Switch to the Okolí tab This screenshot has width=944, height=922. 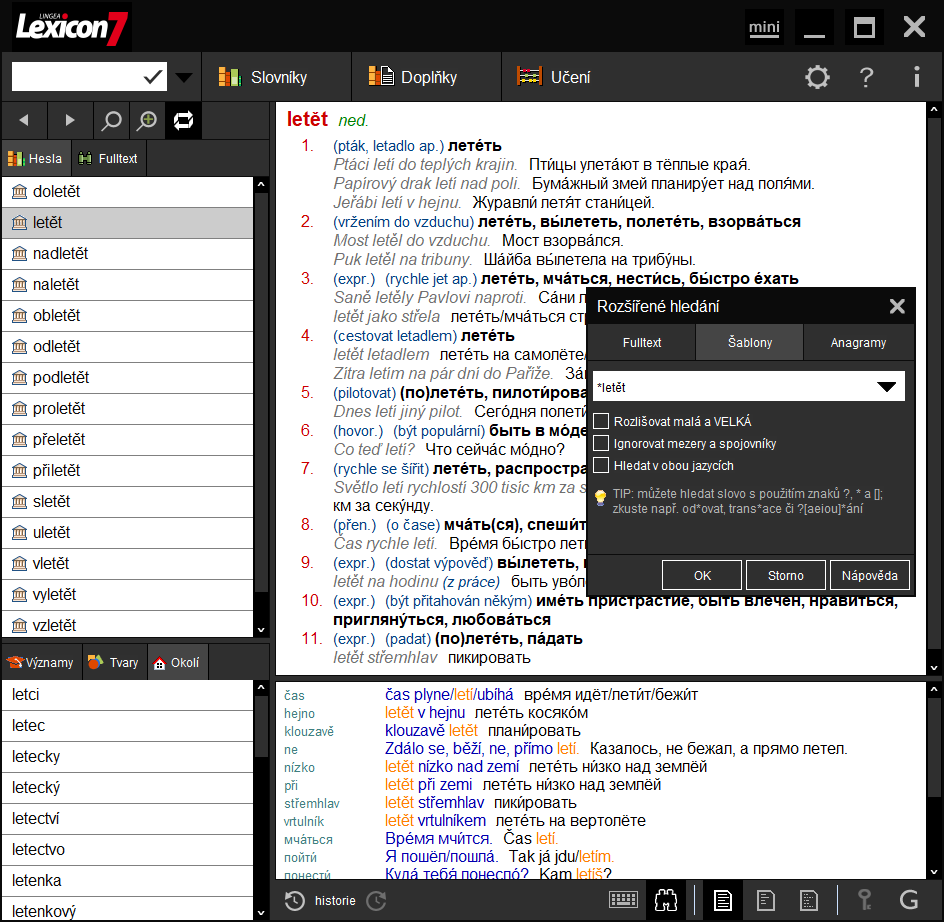pyautogui.click(x=178, y=662)
